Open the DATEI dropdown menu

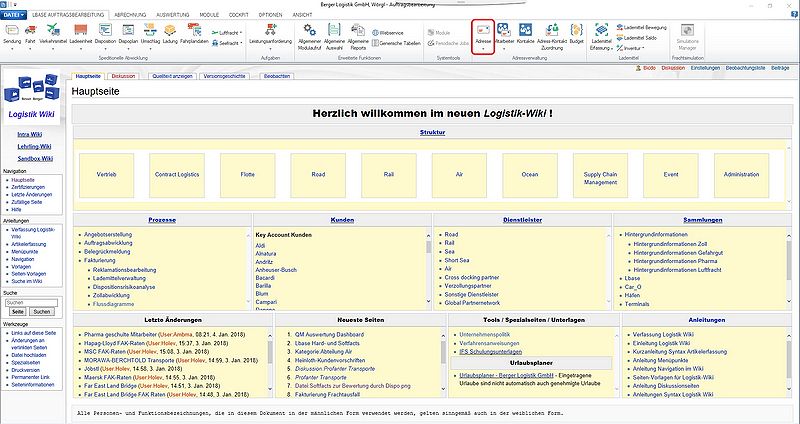[13, 15]
